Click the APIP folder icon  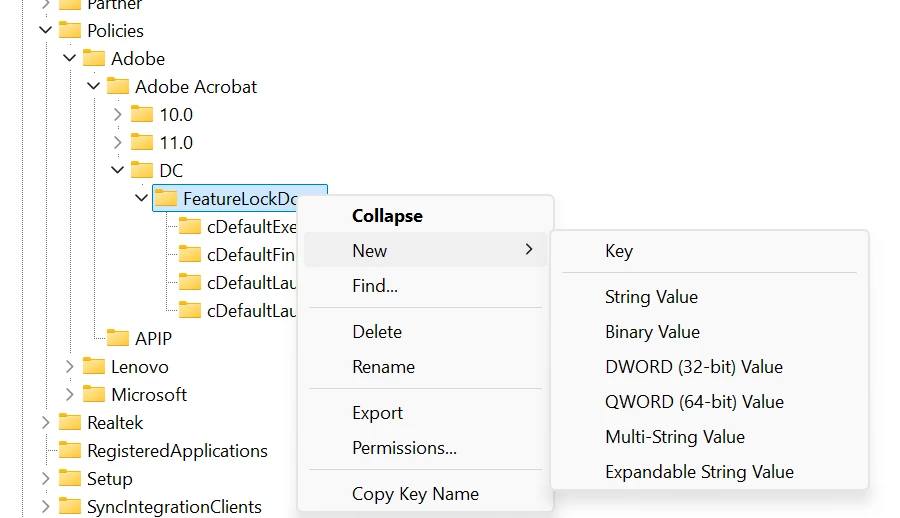pyautogui.click(x=118, y=338)
